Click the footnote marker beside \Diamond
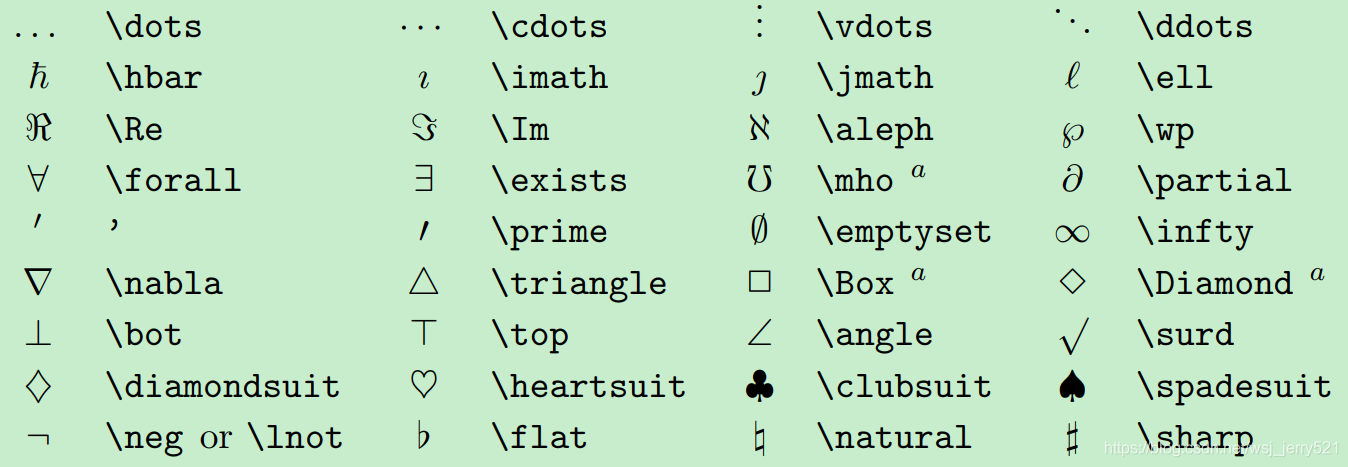1348x467 pixels. (x=1317, y=274)
